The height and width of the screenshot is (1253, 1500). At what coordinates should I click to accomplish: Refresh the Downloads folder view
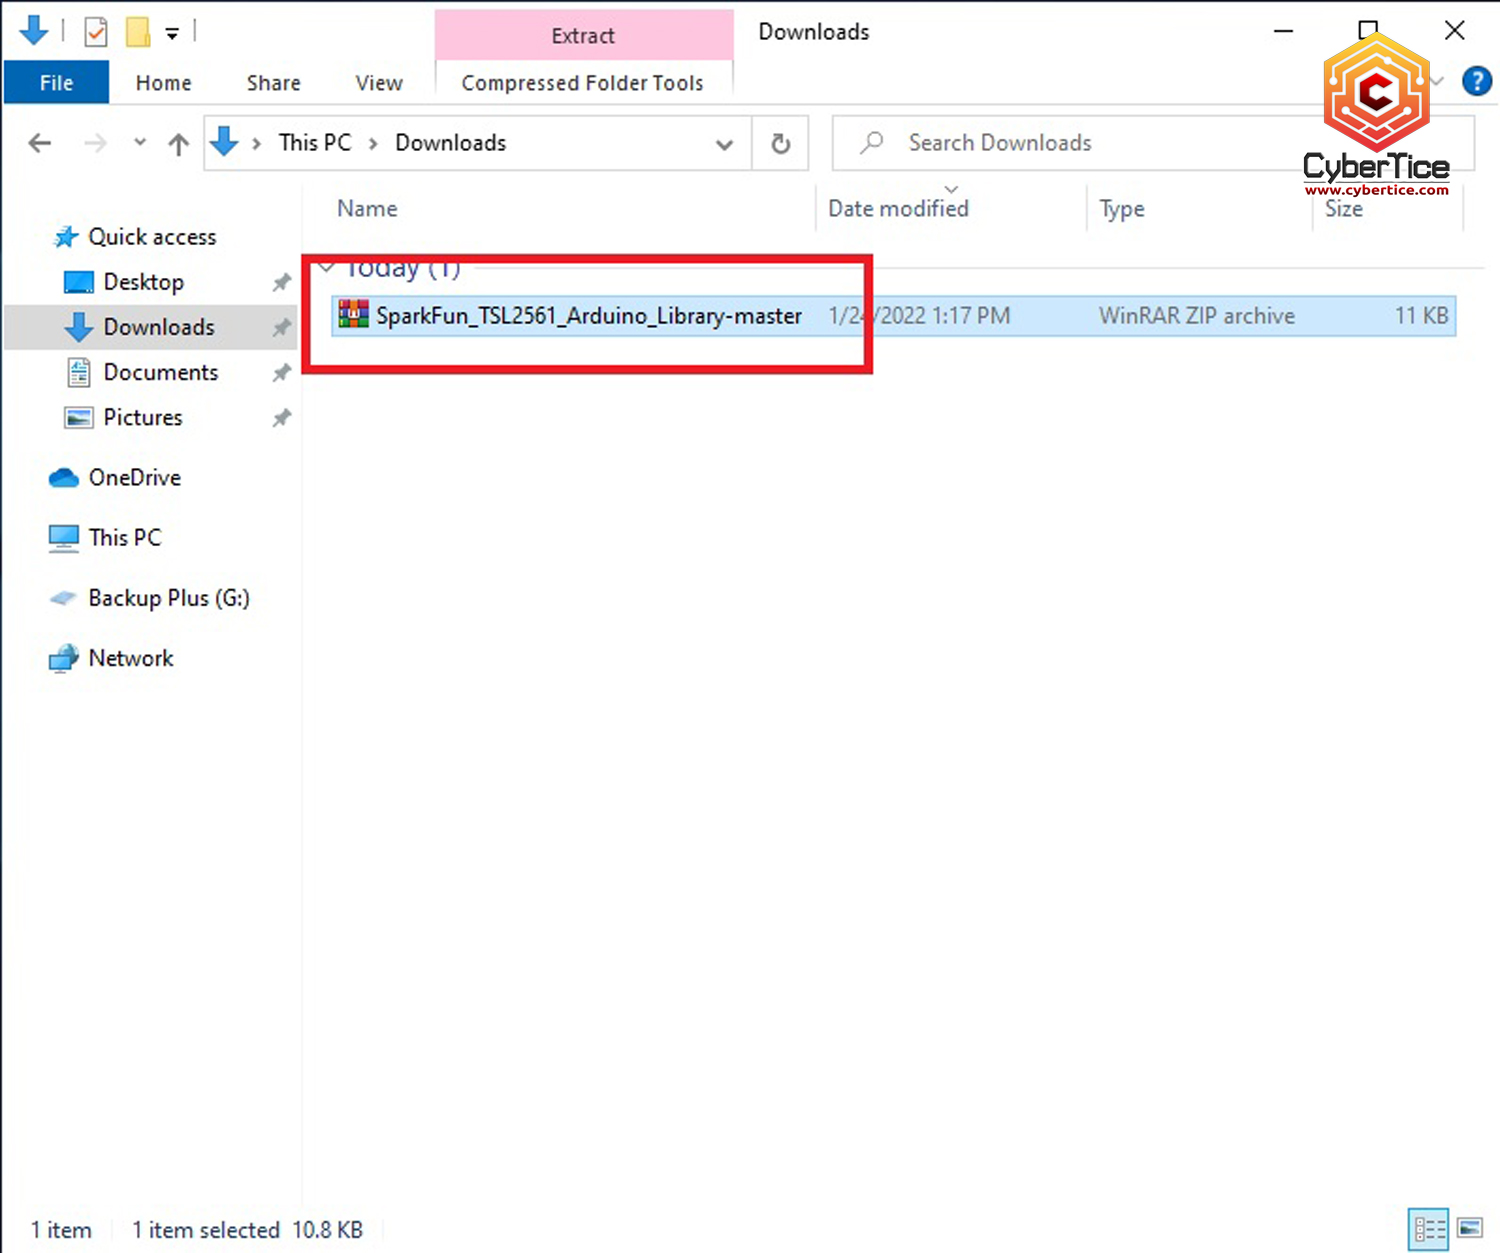pyautogui.click(x=780, y=144)
